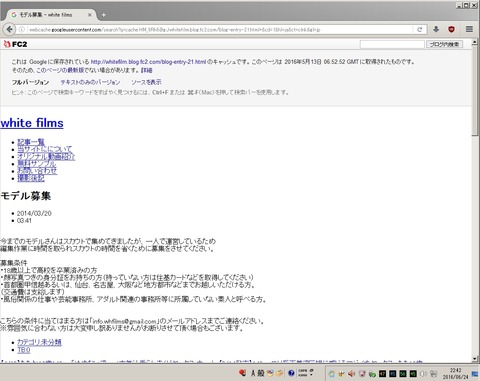
Task: Open the language bar options dropdown arrow
Action: [x=312, y=375]
